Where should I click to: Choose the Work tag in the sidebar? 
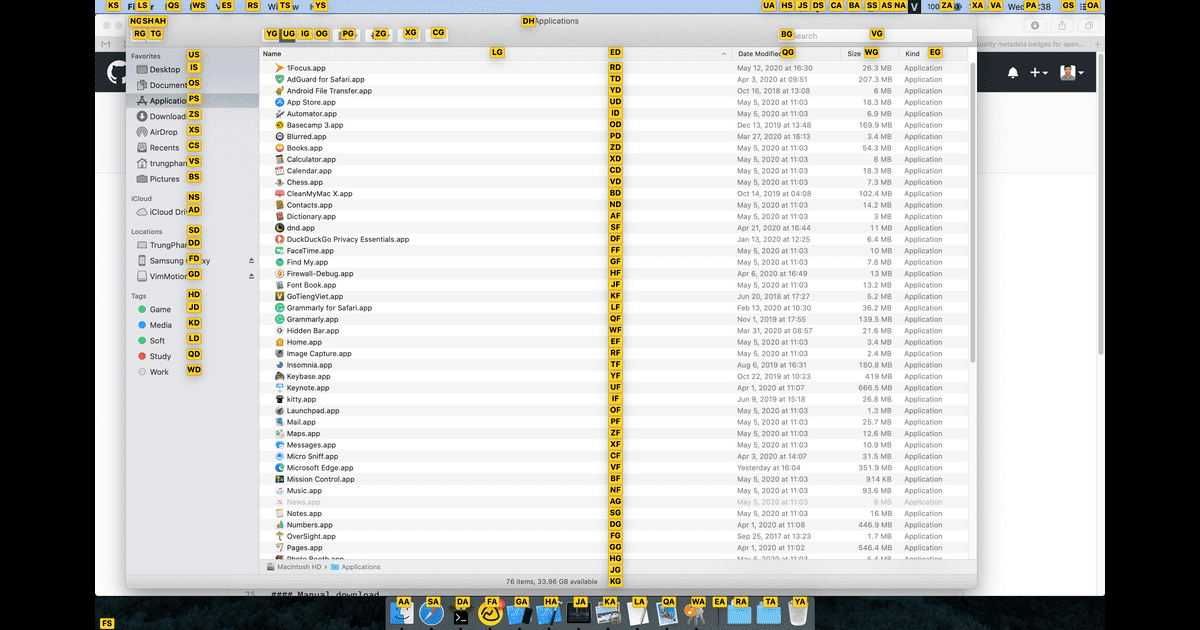(153, 372)
